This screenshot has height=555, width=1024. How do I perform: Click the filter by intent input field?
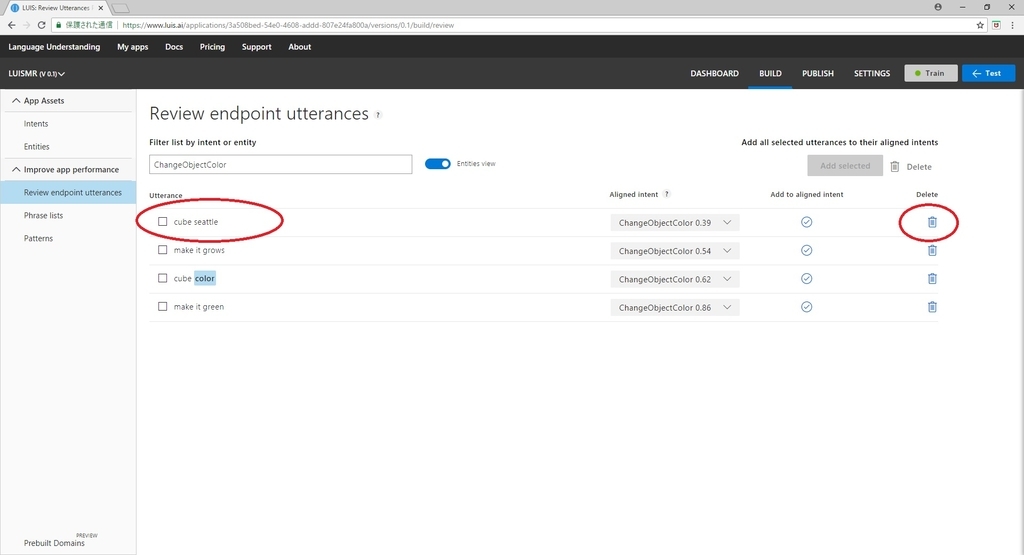click(280, 165)
